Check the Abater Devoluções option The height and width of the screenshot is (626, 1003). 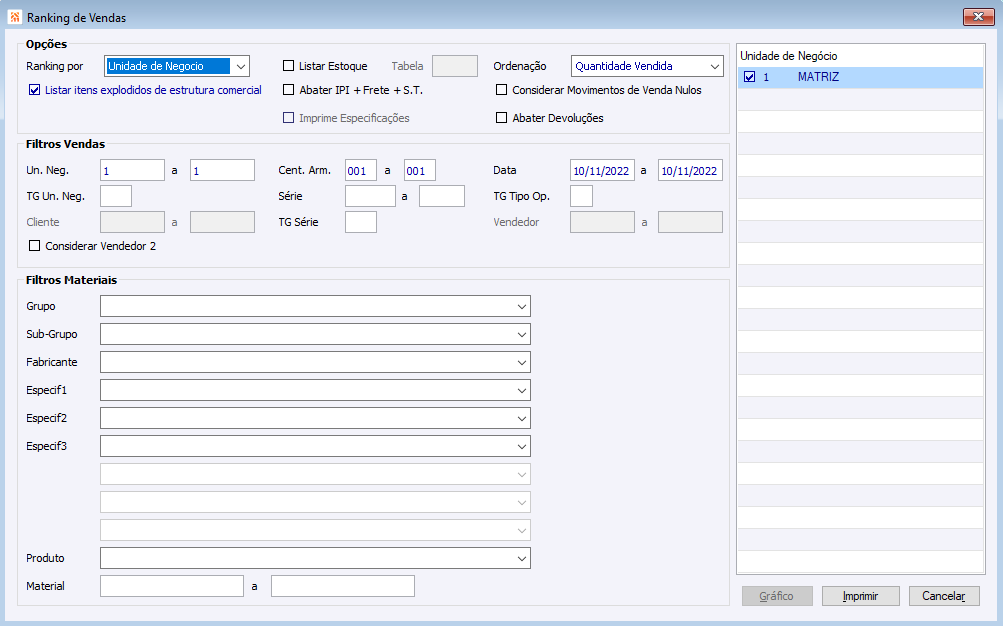tap(502, 118)
